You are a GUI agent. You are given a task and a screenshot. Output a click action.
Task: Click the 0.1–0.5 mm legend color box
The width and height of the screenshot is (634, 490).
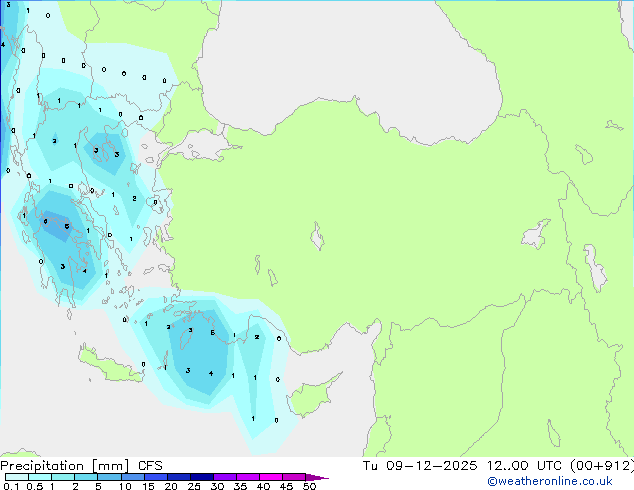(17, 477)
